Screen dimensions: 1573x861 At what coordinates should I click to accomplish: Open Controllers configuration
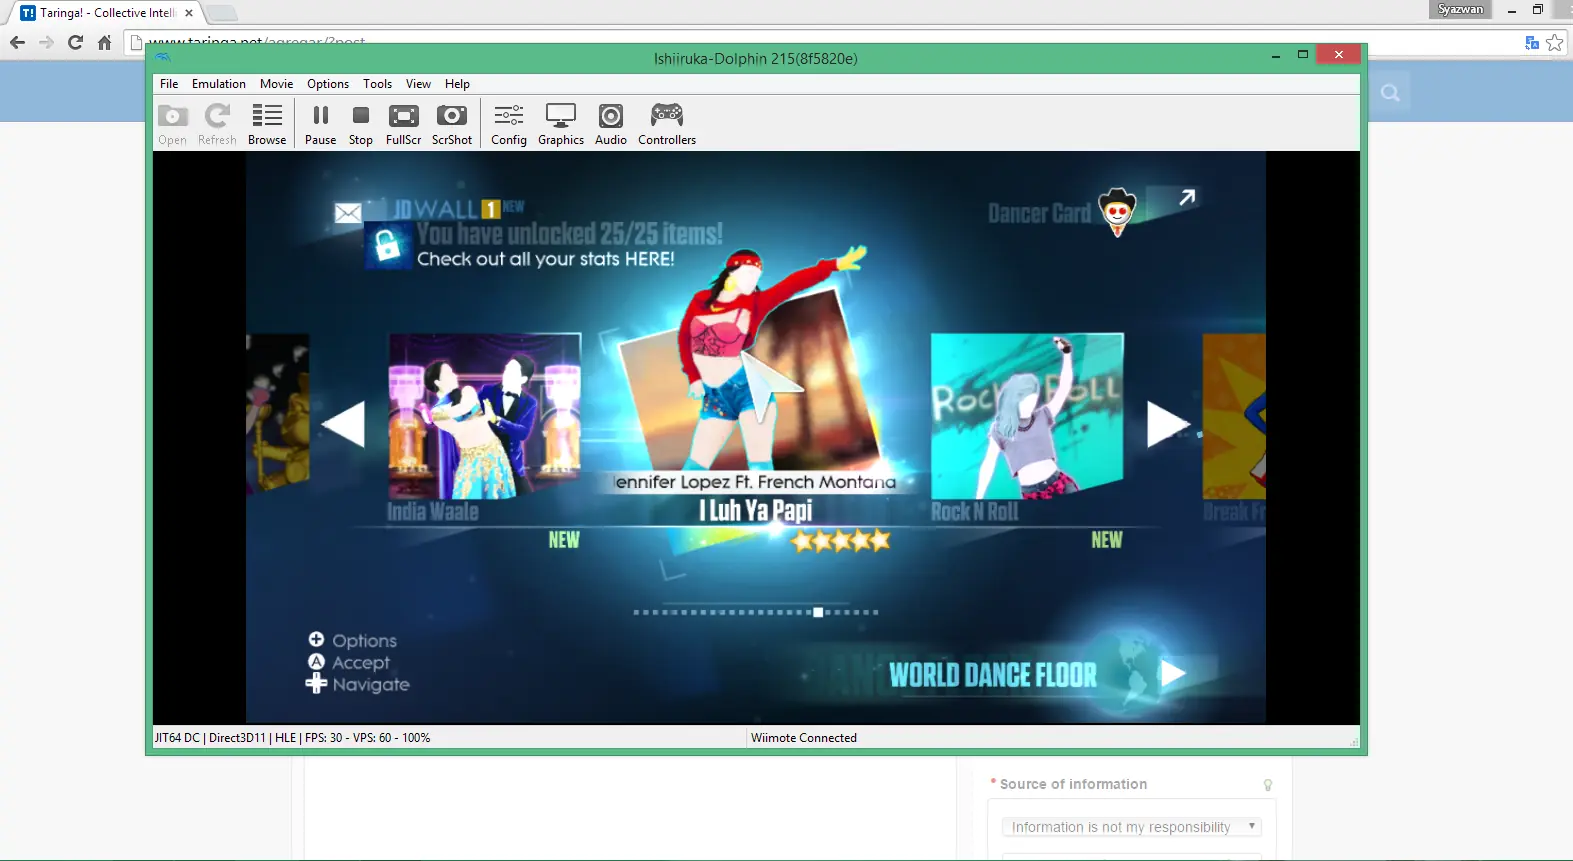pyautogui.click(x=667, y=125)
